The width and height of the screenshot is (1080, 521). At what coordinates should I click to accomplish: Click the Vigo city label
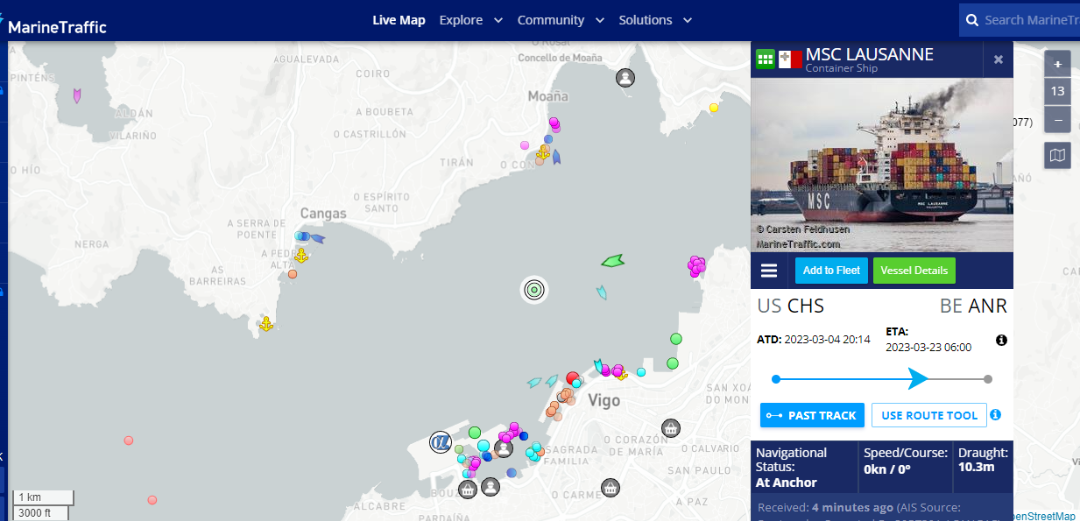click(603, 400)
